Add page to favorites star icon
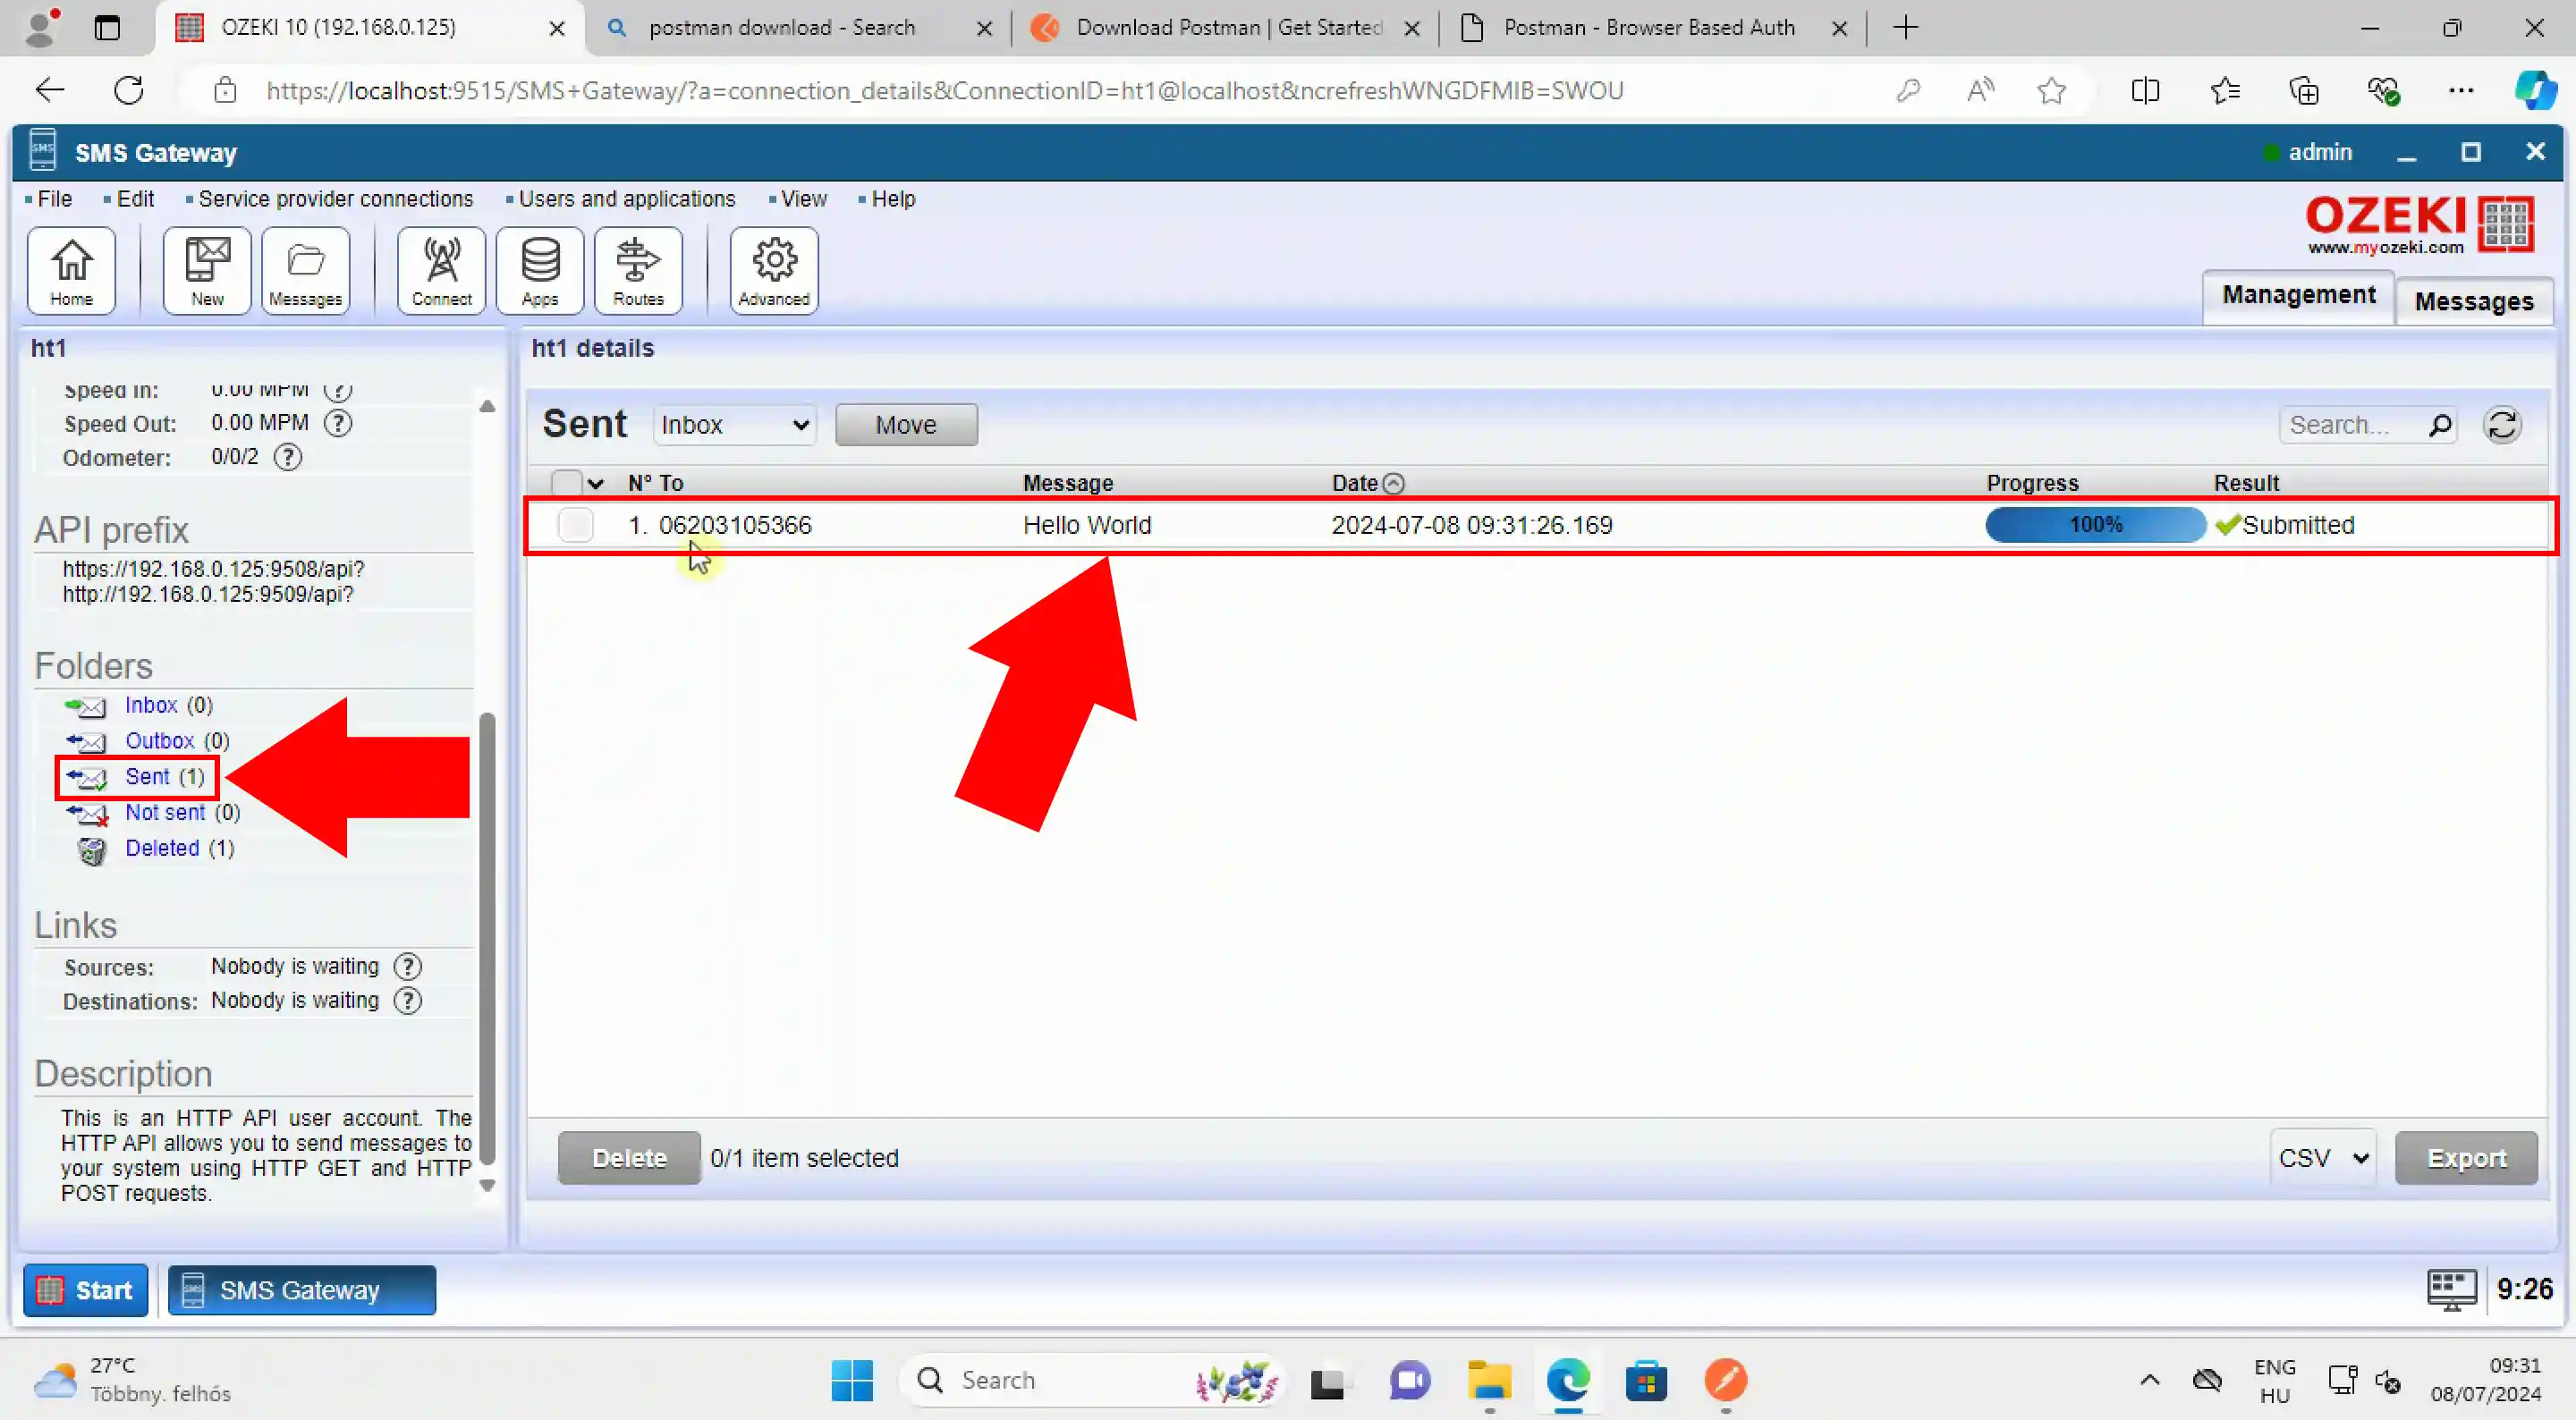 2051,91
